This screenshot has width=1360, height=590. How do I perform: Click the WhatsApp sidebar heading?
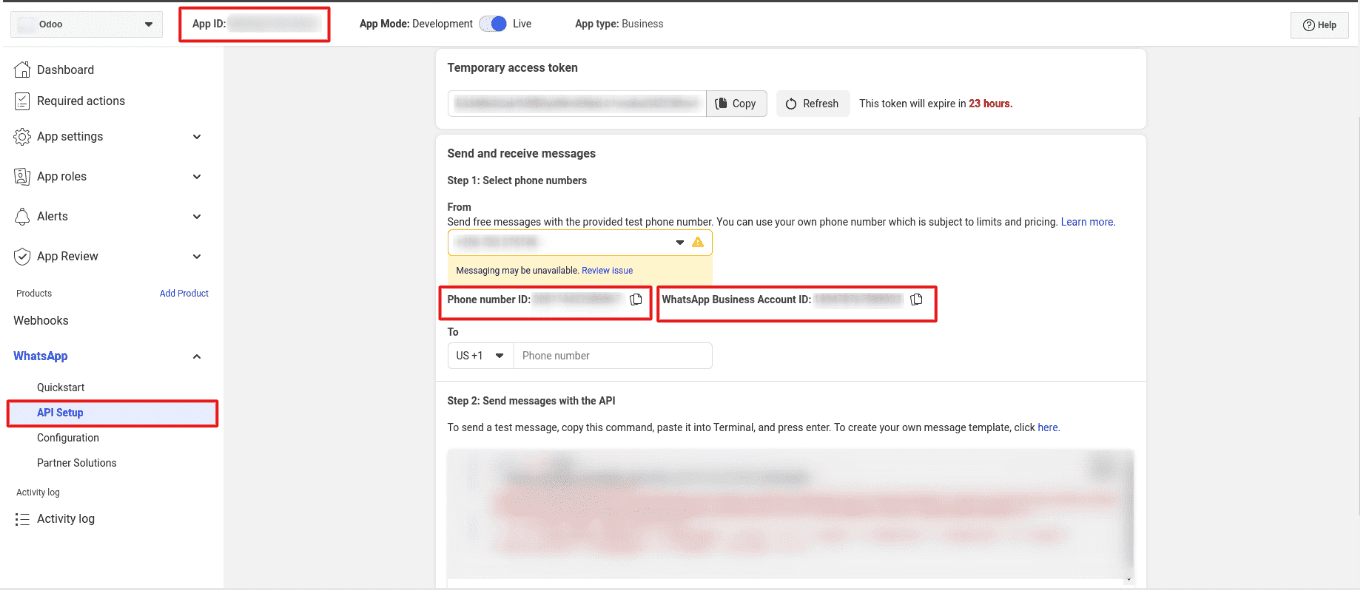(x=40, y=356)
